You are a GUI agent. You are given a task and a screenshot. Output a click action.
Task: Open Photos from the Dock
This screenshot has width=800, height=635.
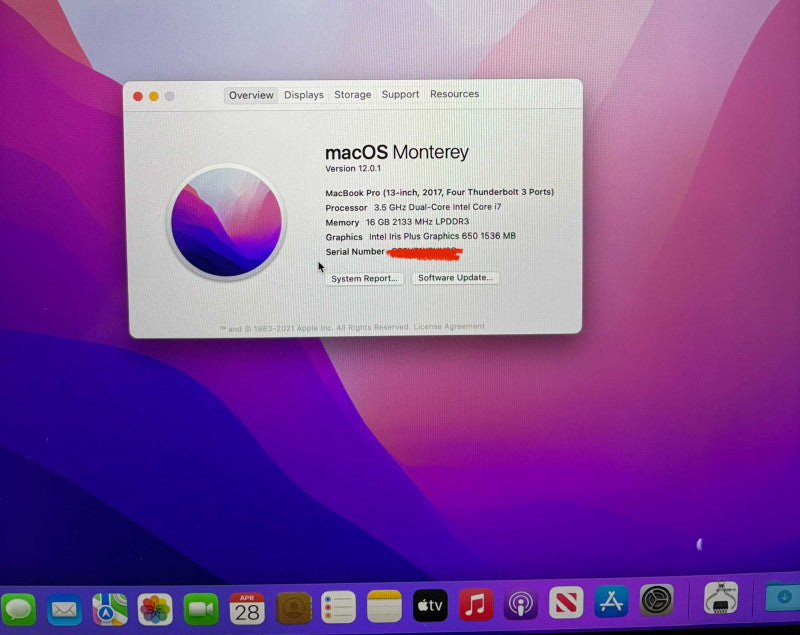[155, 609]
